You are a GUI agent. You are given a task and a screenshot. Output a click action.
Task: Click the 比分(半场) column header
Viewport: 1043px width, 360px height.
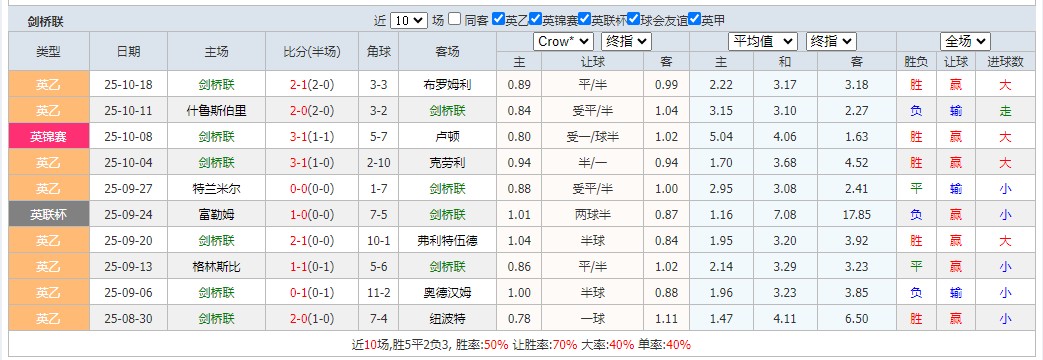pyautogui.click(x=312, y=51)
